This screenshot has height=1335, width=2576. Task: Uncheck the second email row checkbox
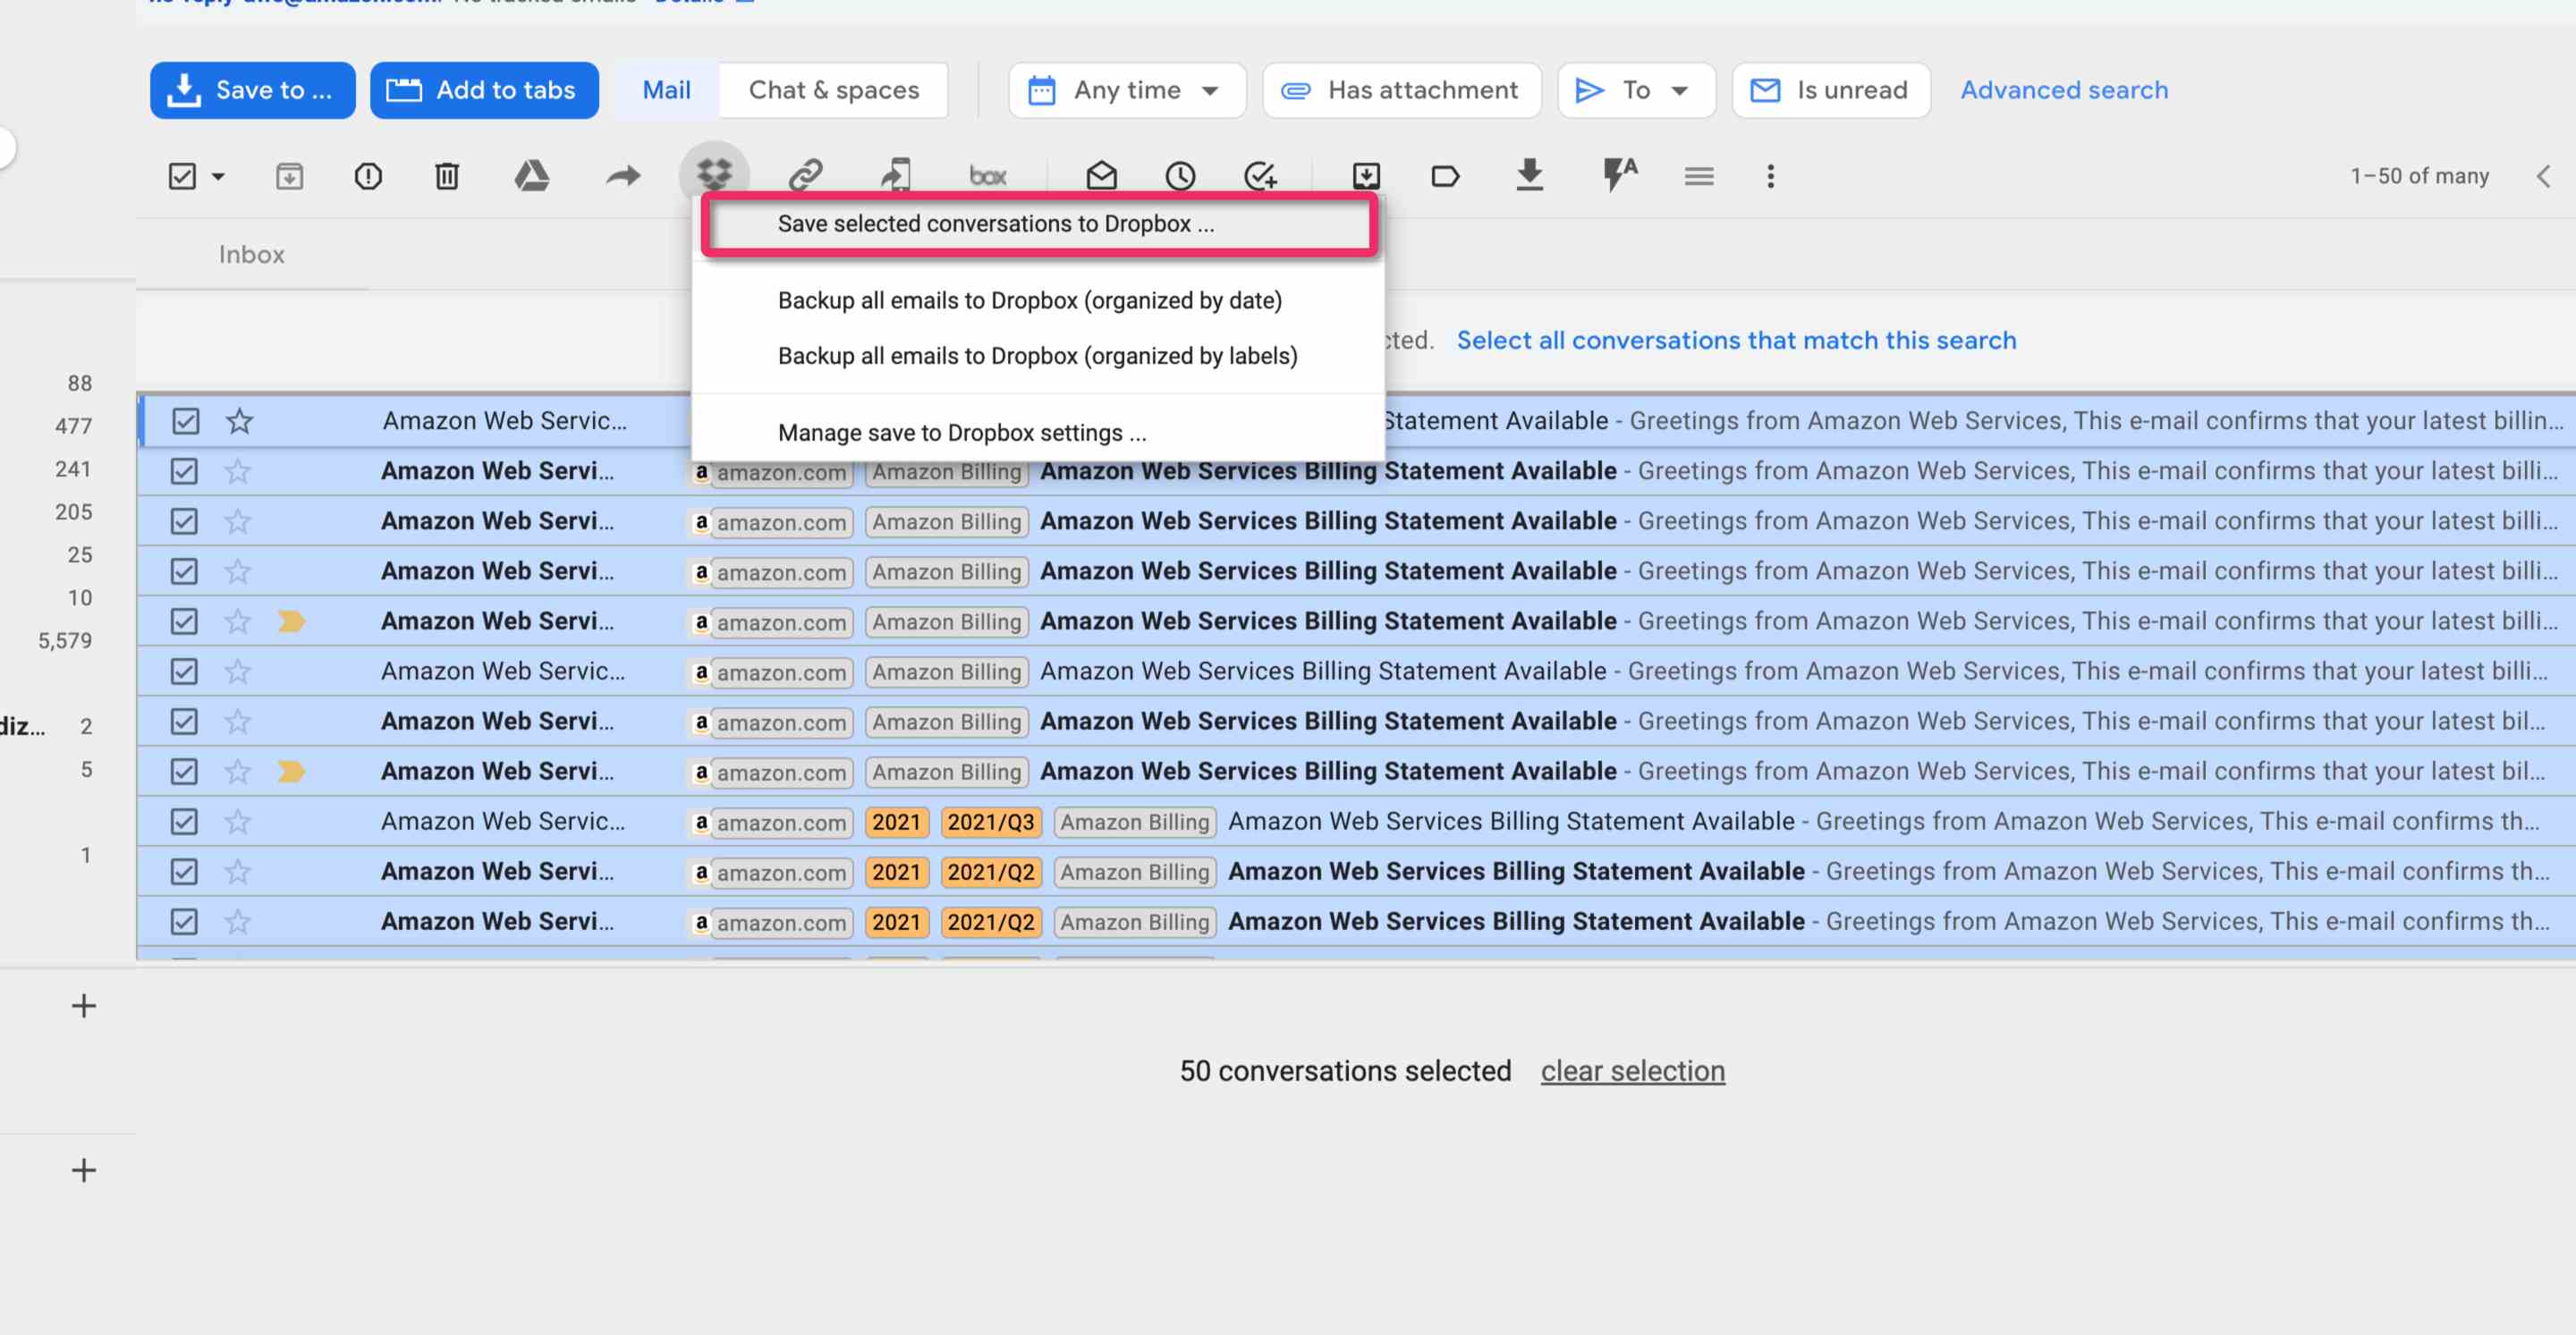pyautogui.click(x=184, y=471)
